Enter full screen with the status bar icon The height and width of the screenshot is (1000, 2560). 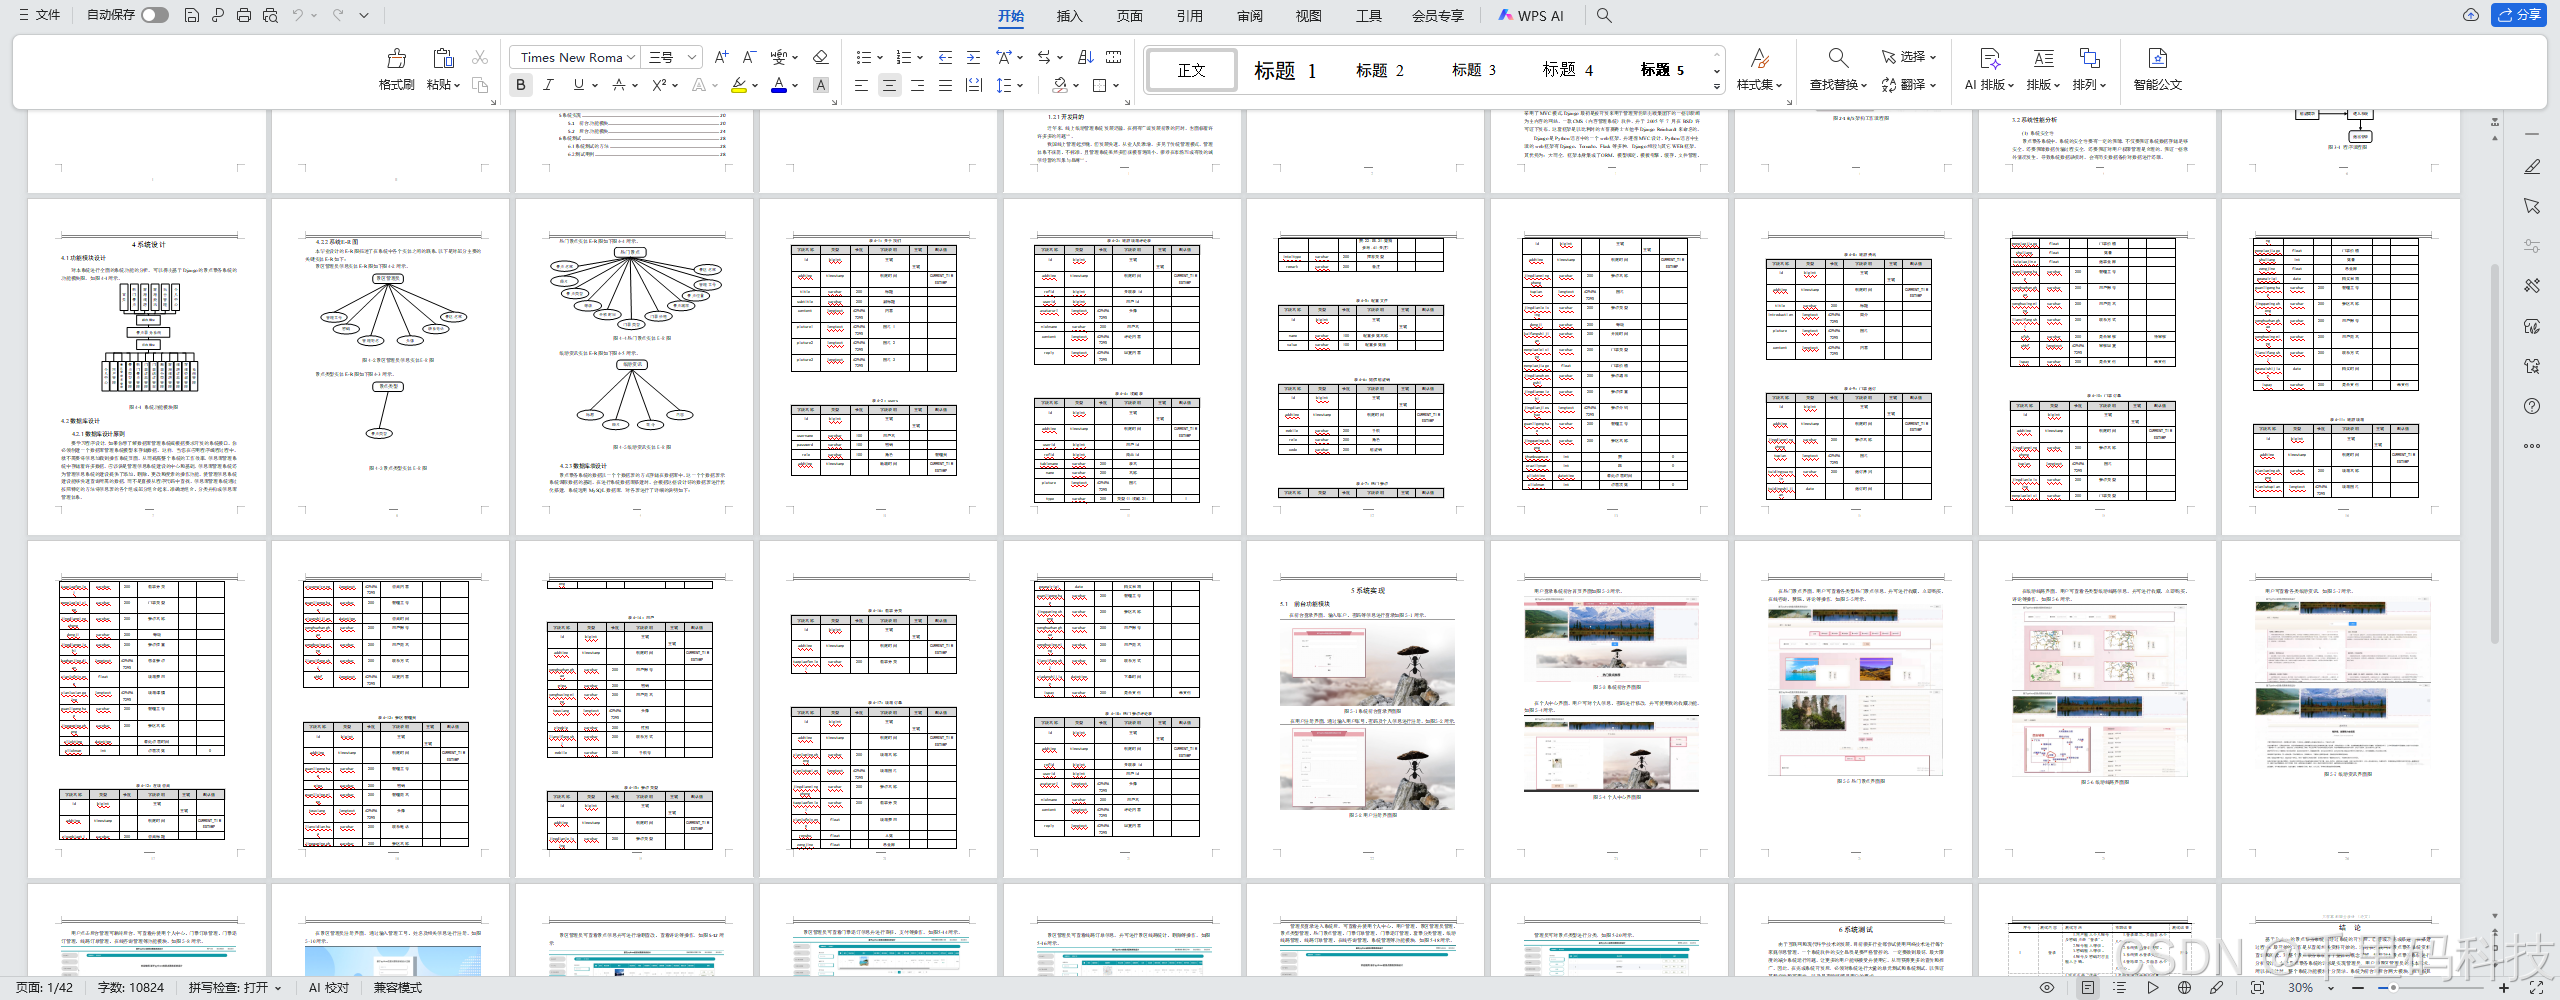point(2535,987)
